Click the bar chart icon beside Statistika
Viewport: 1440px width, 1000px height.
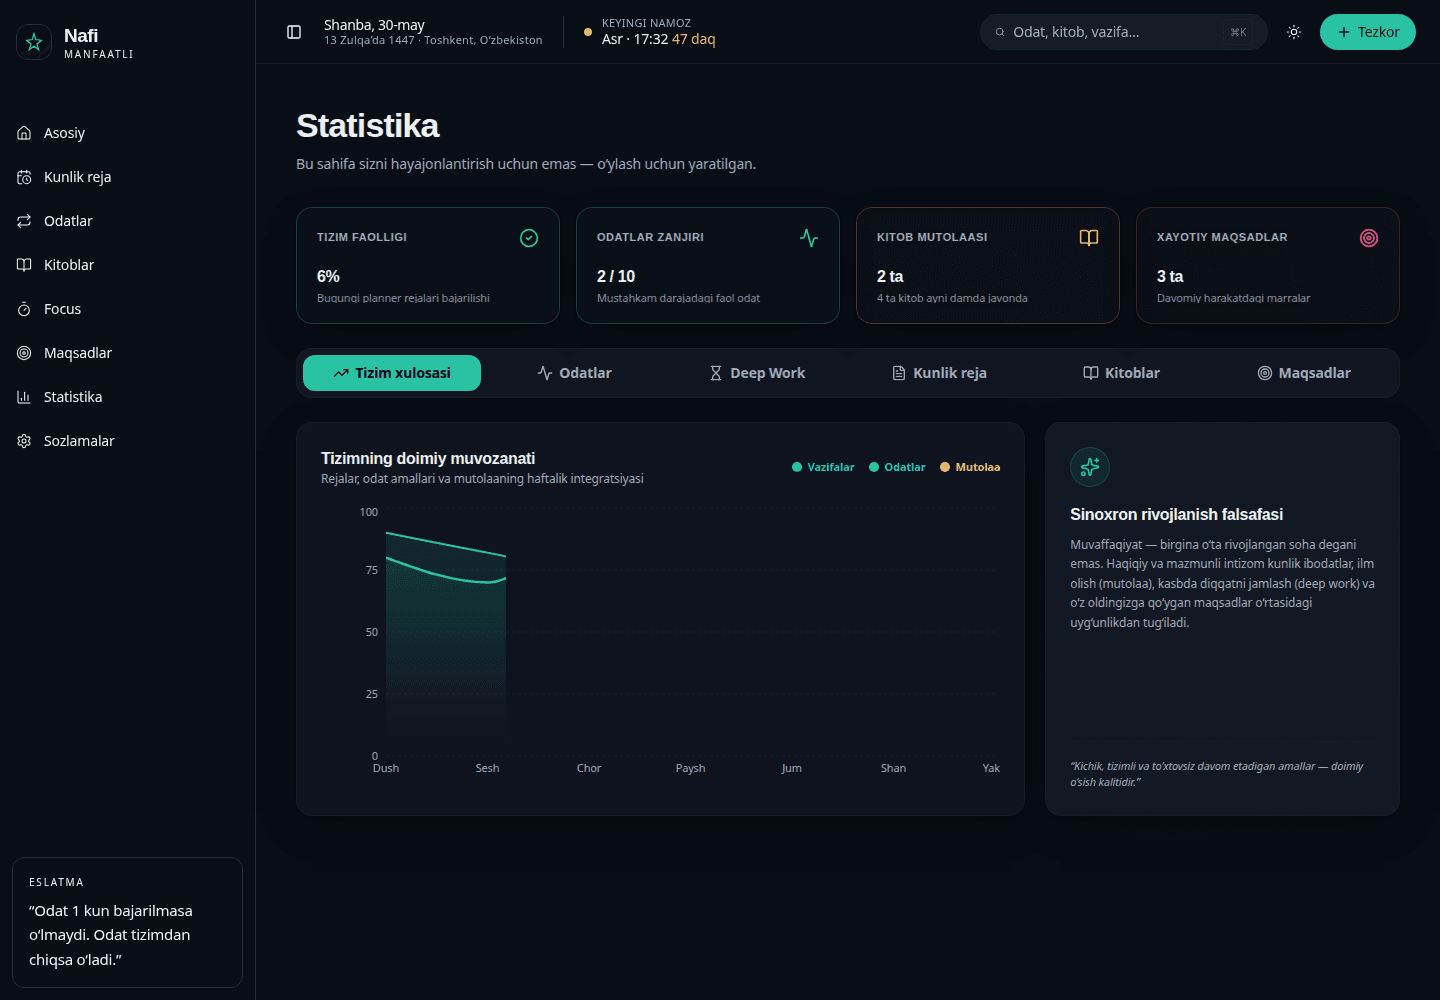tap(24, 397)
